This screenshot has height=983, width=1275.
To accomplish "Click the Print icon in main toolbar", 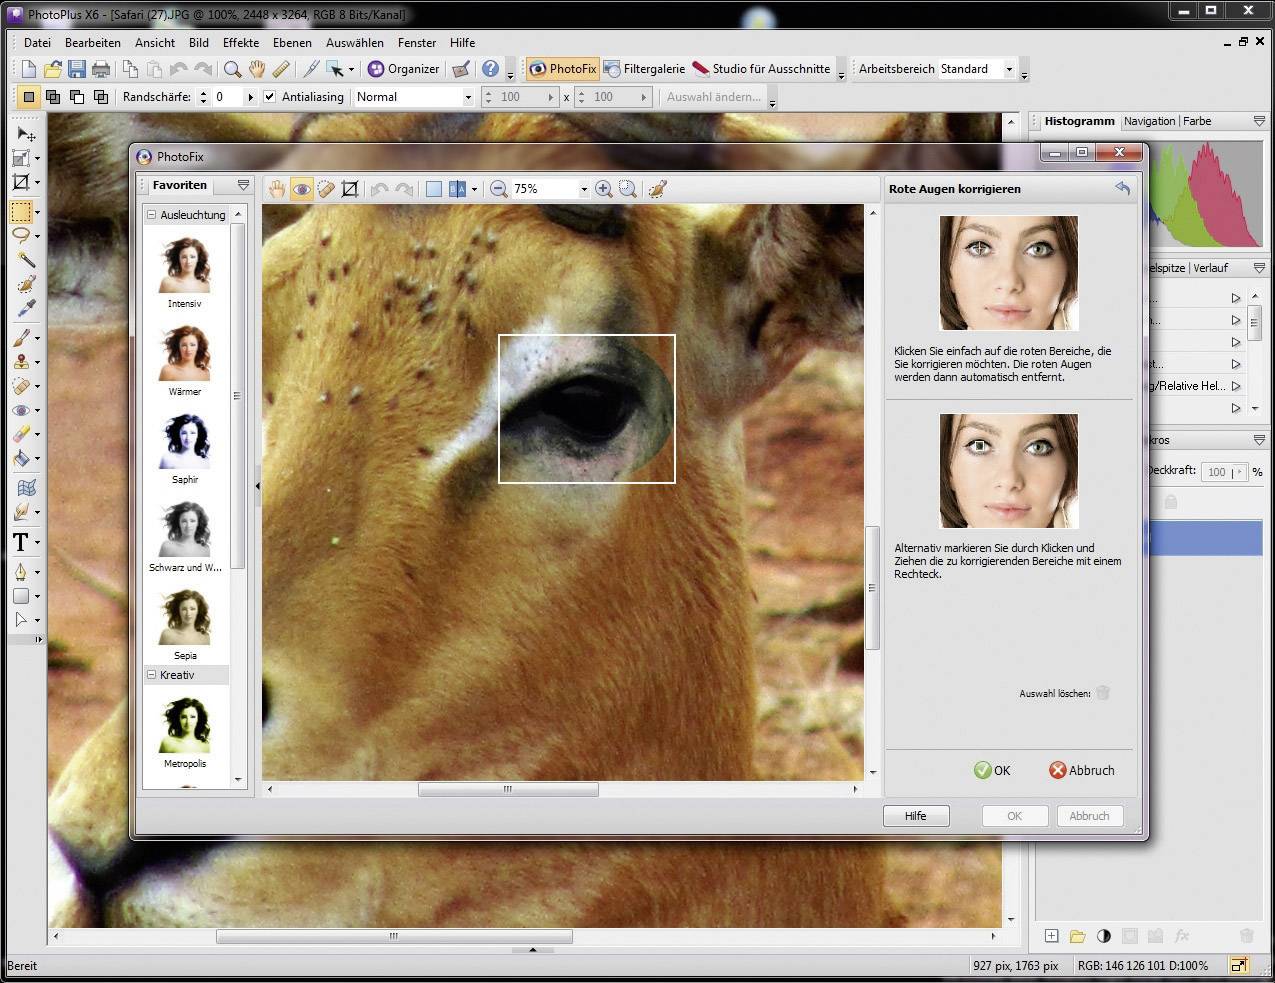I will (101, 69).
